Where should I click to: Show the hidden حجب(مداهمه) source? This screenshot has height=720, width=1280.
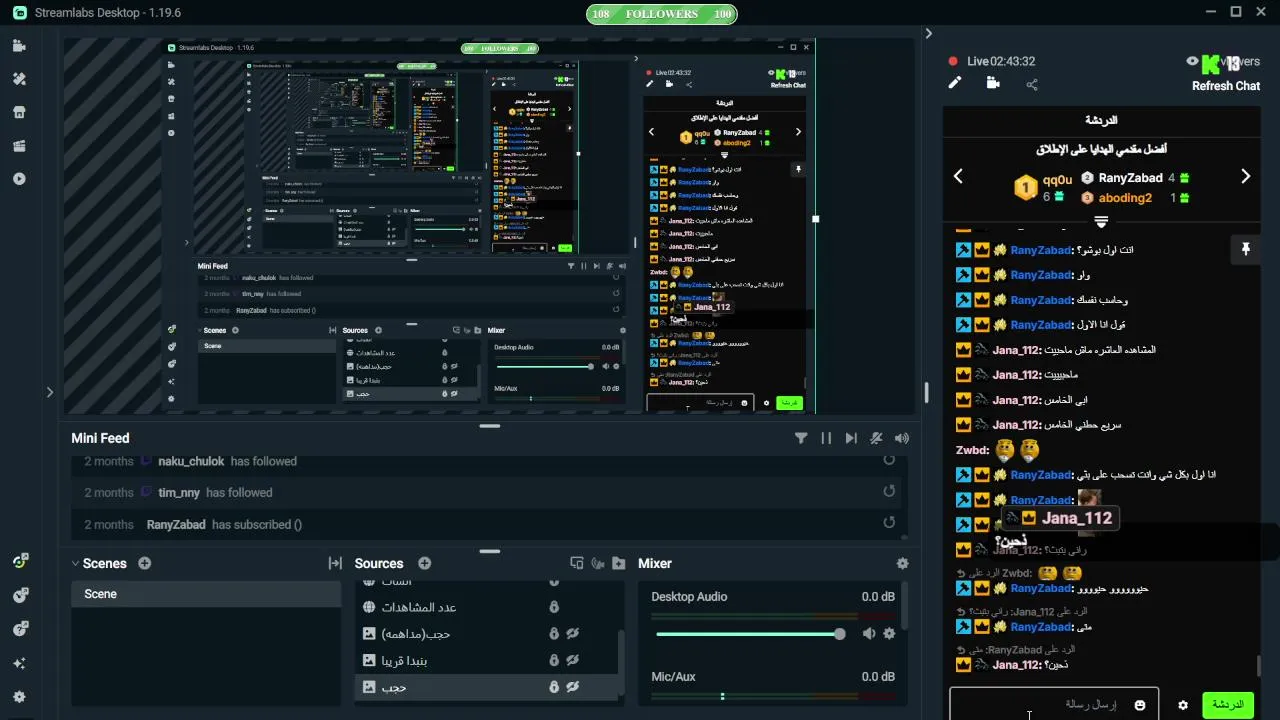[573, 634]
